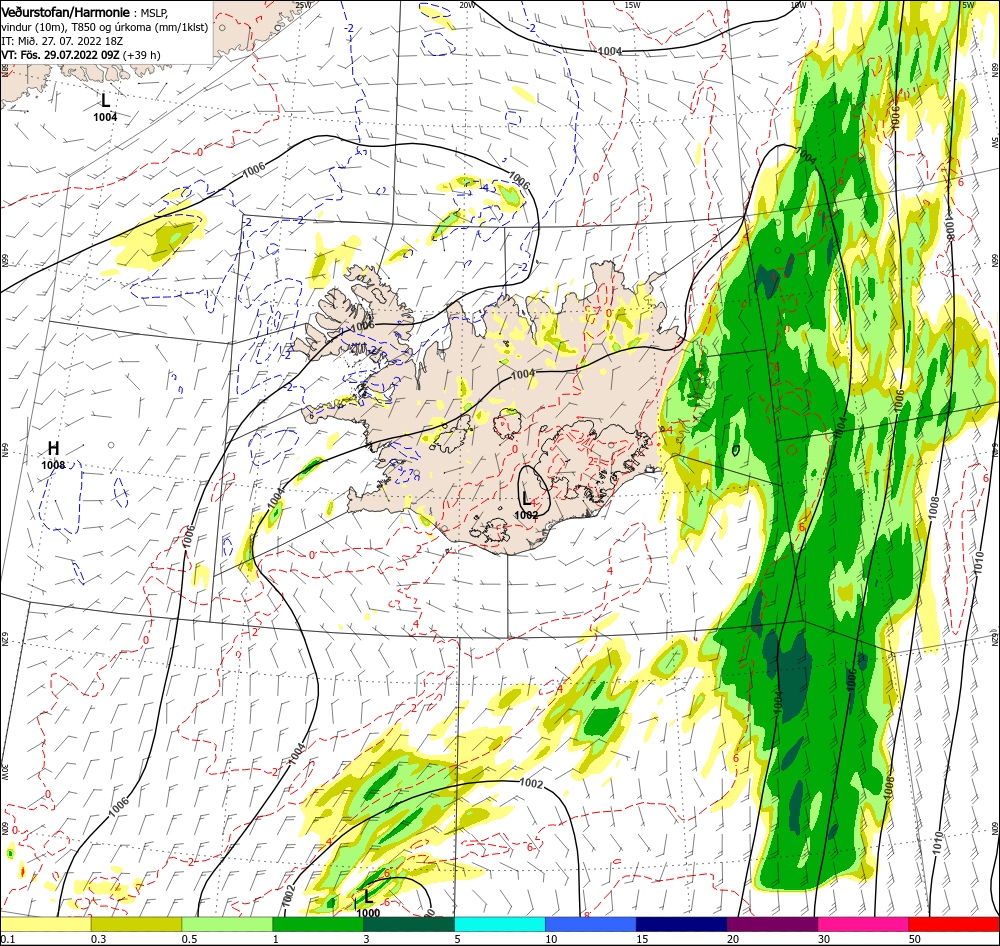Viewport: 1000px width, 946px height.
Task: Pick the cyan 5 mm legend swatch
Action: (x=500, y=925)
